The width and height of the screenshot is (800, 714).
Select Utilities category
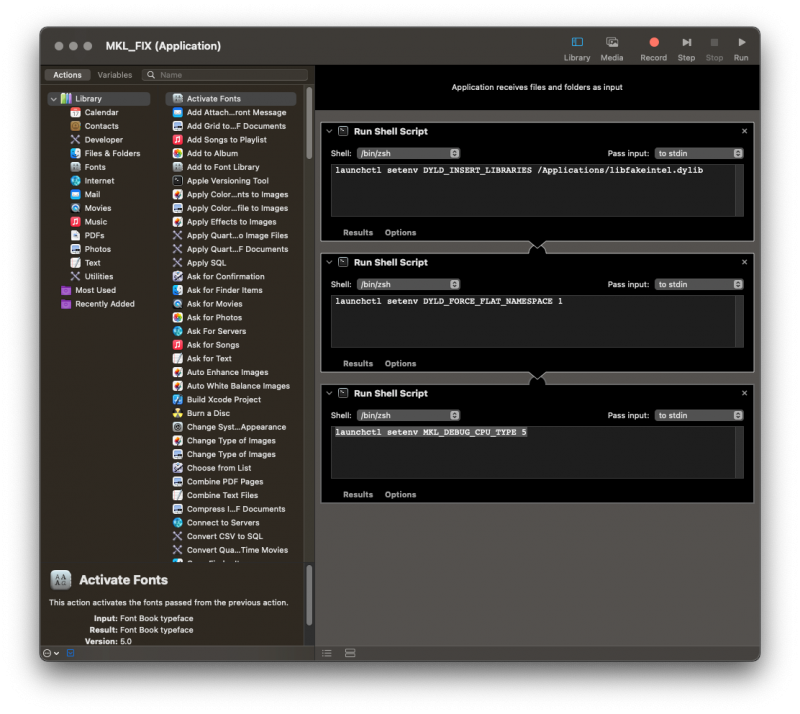point(98,277)
